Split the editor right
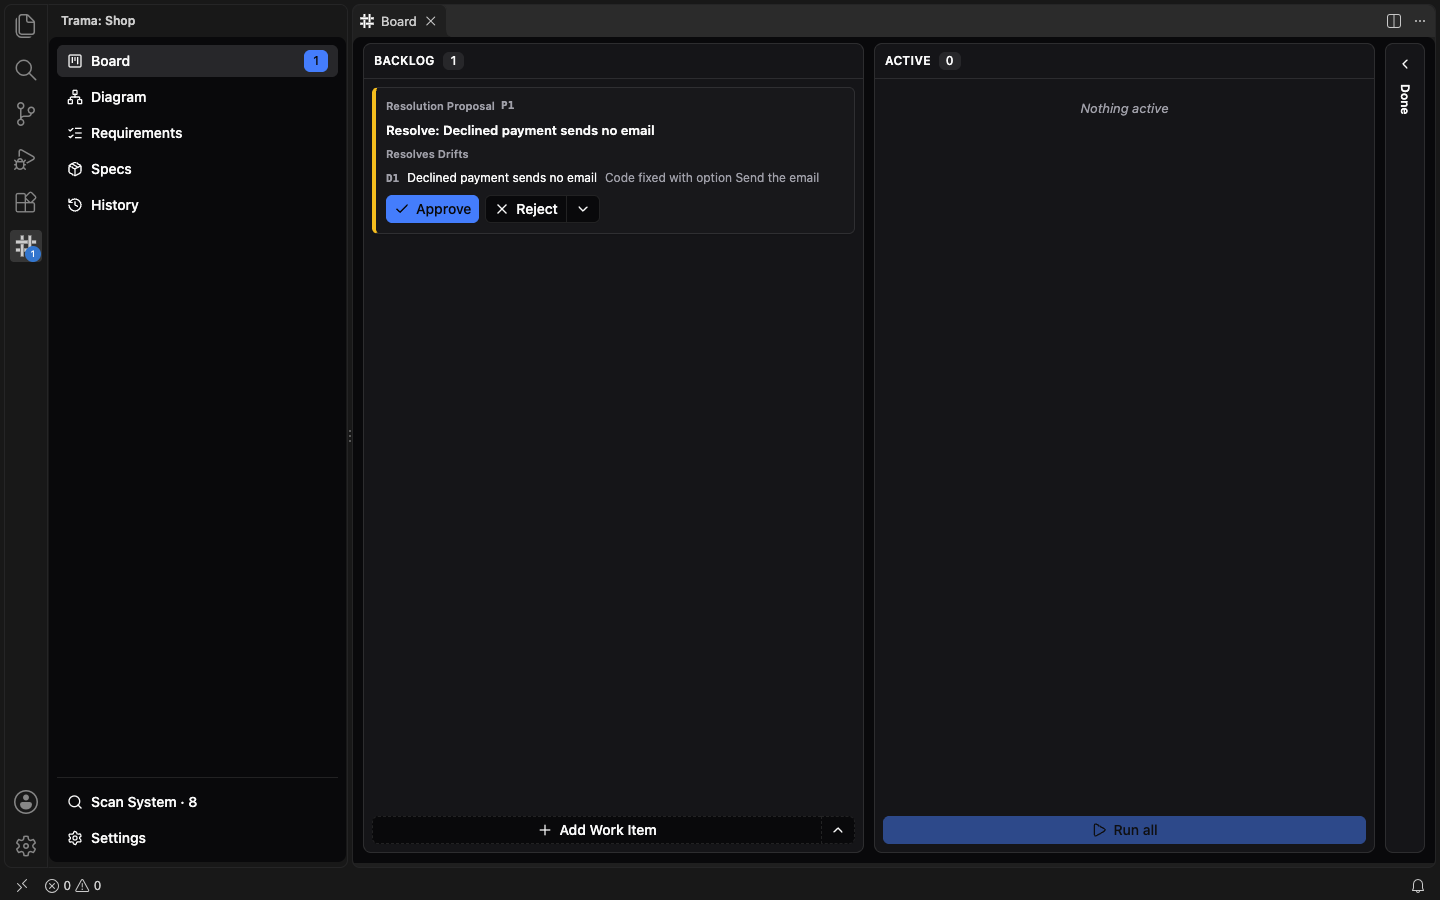 pos(1394,21)
